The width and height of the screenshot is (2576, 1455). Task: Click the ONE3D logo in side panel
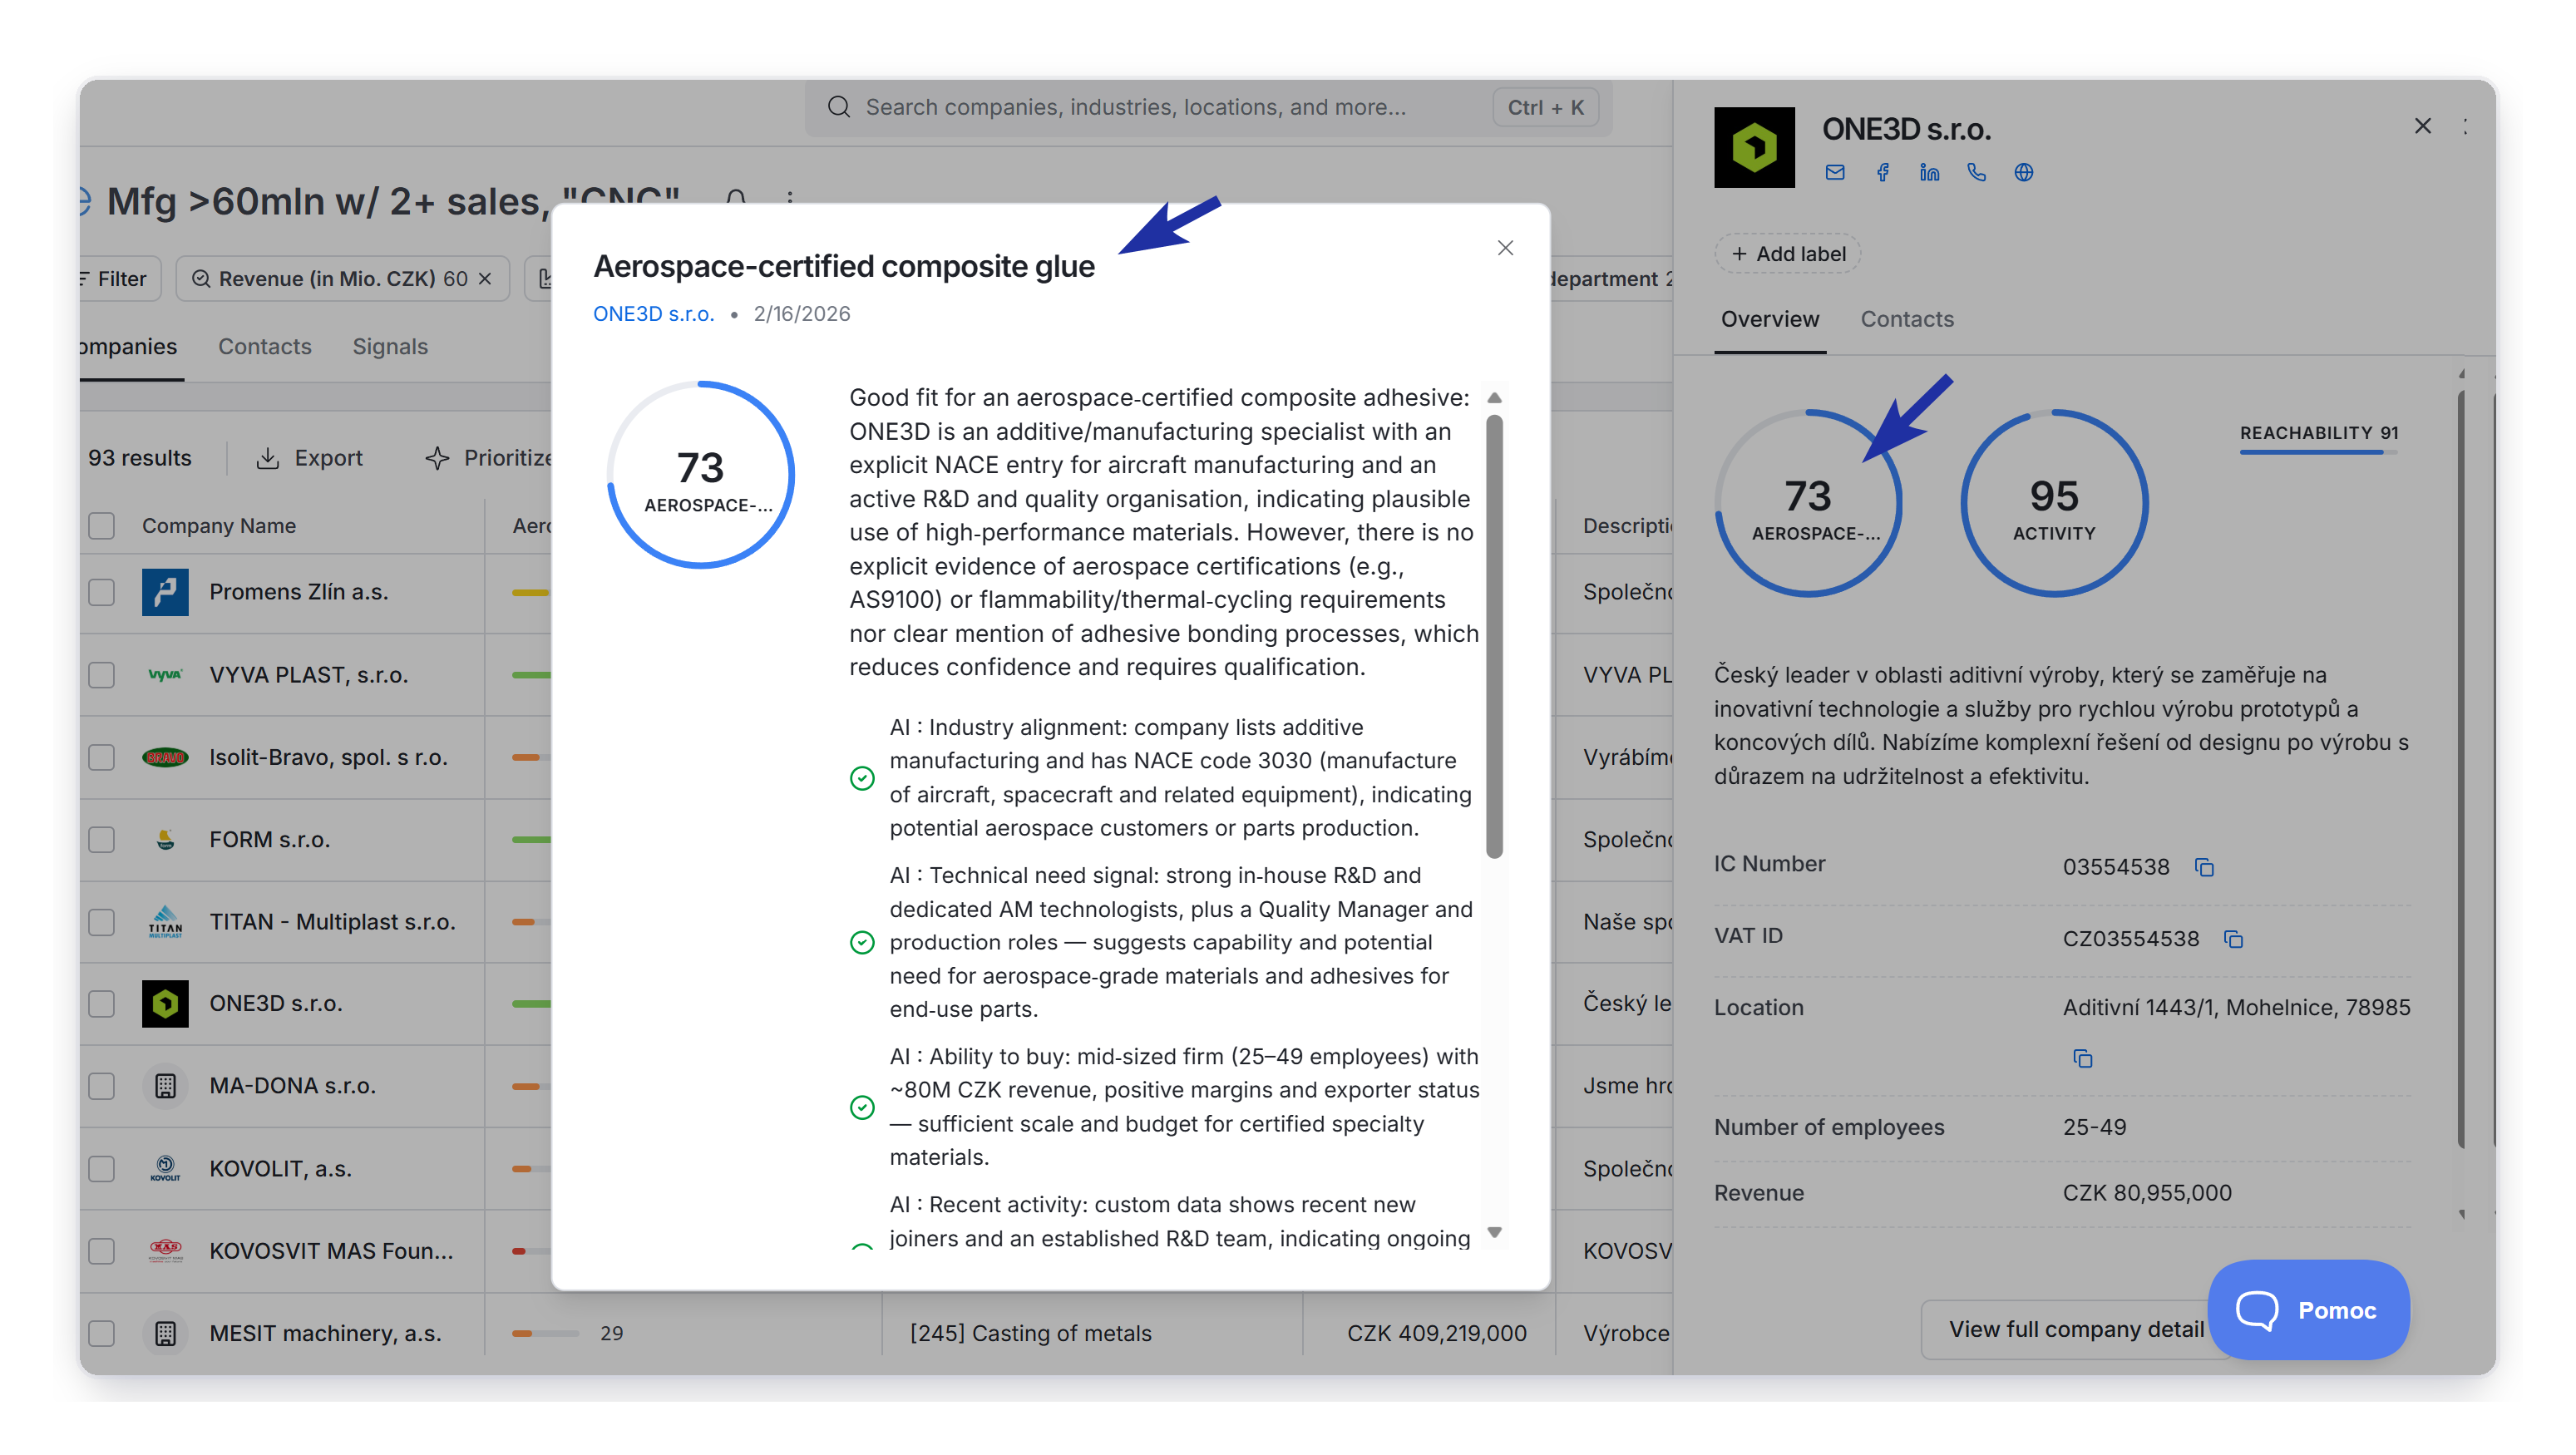tap(1754, 147)
